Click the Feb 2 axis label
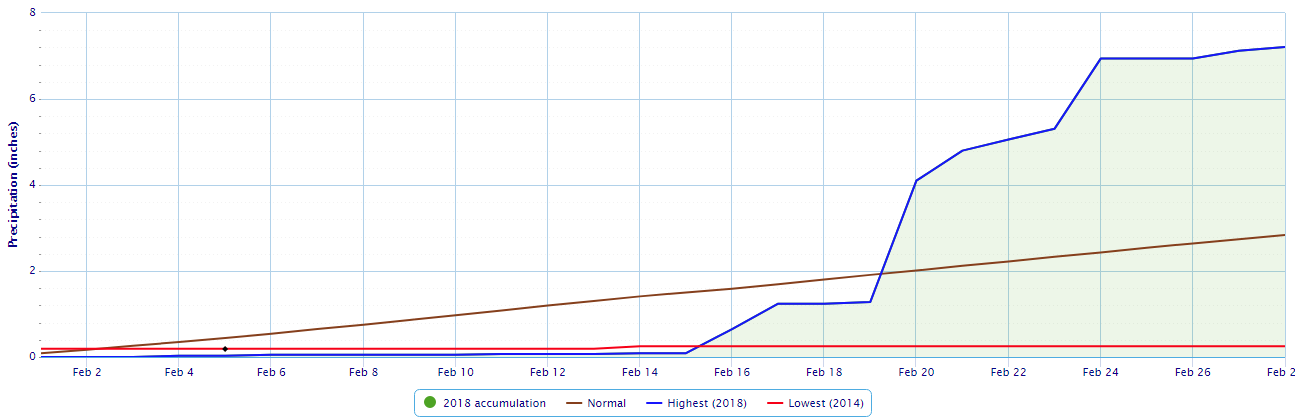Viewport: 1301px width, 420px height. pos(86,372)
